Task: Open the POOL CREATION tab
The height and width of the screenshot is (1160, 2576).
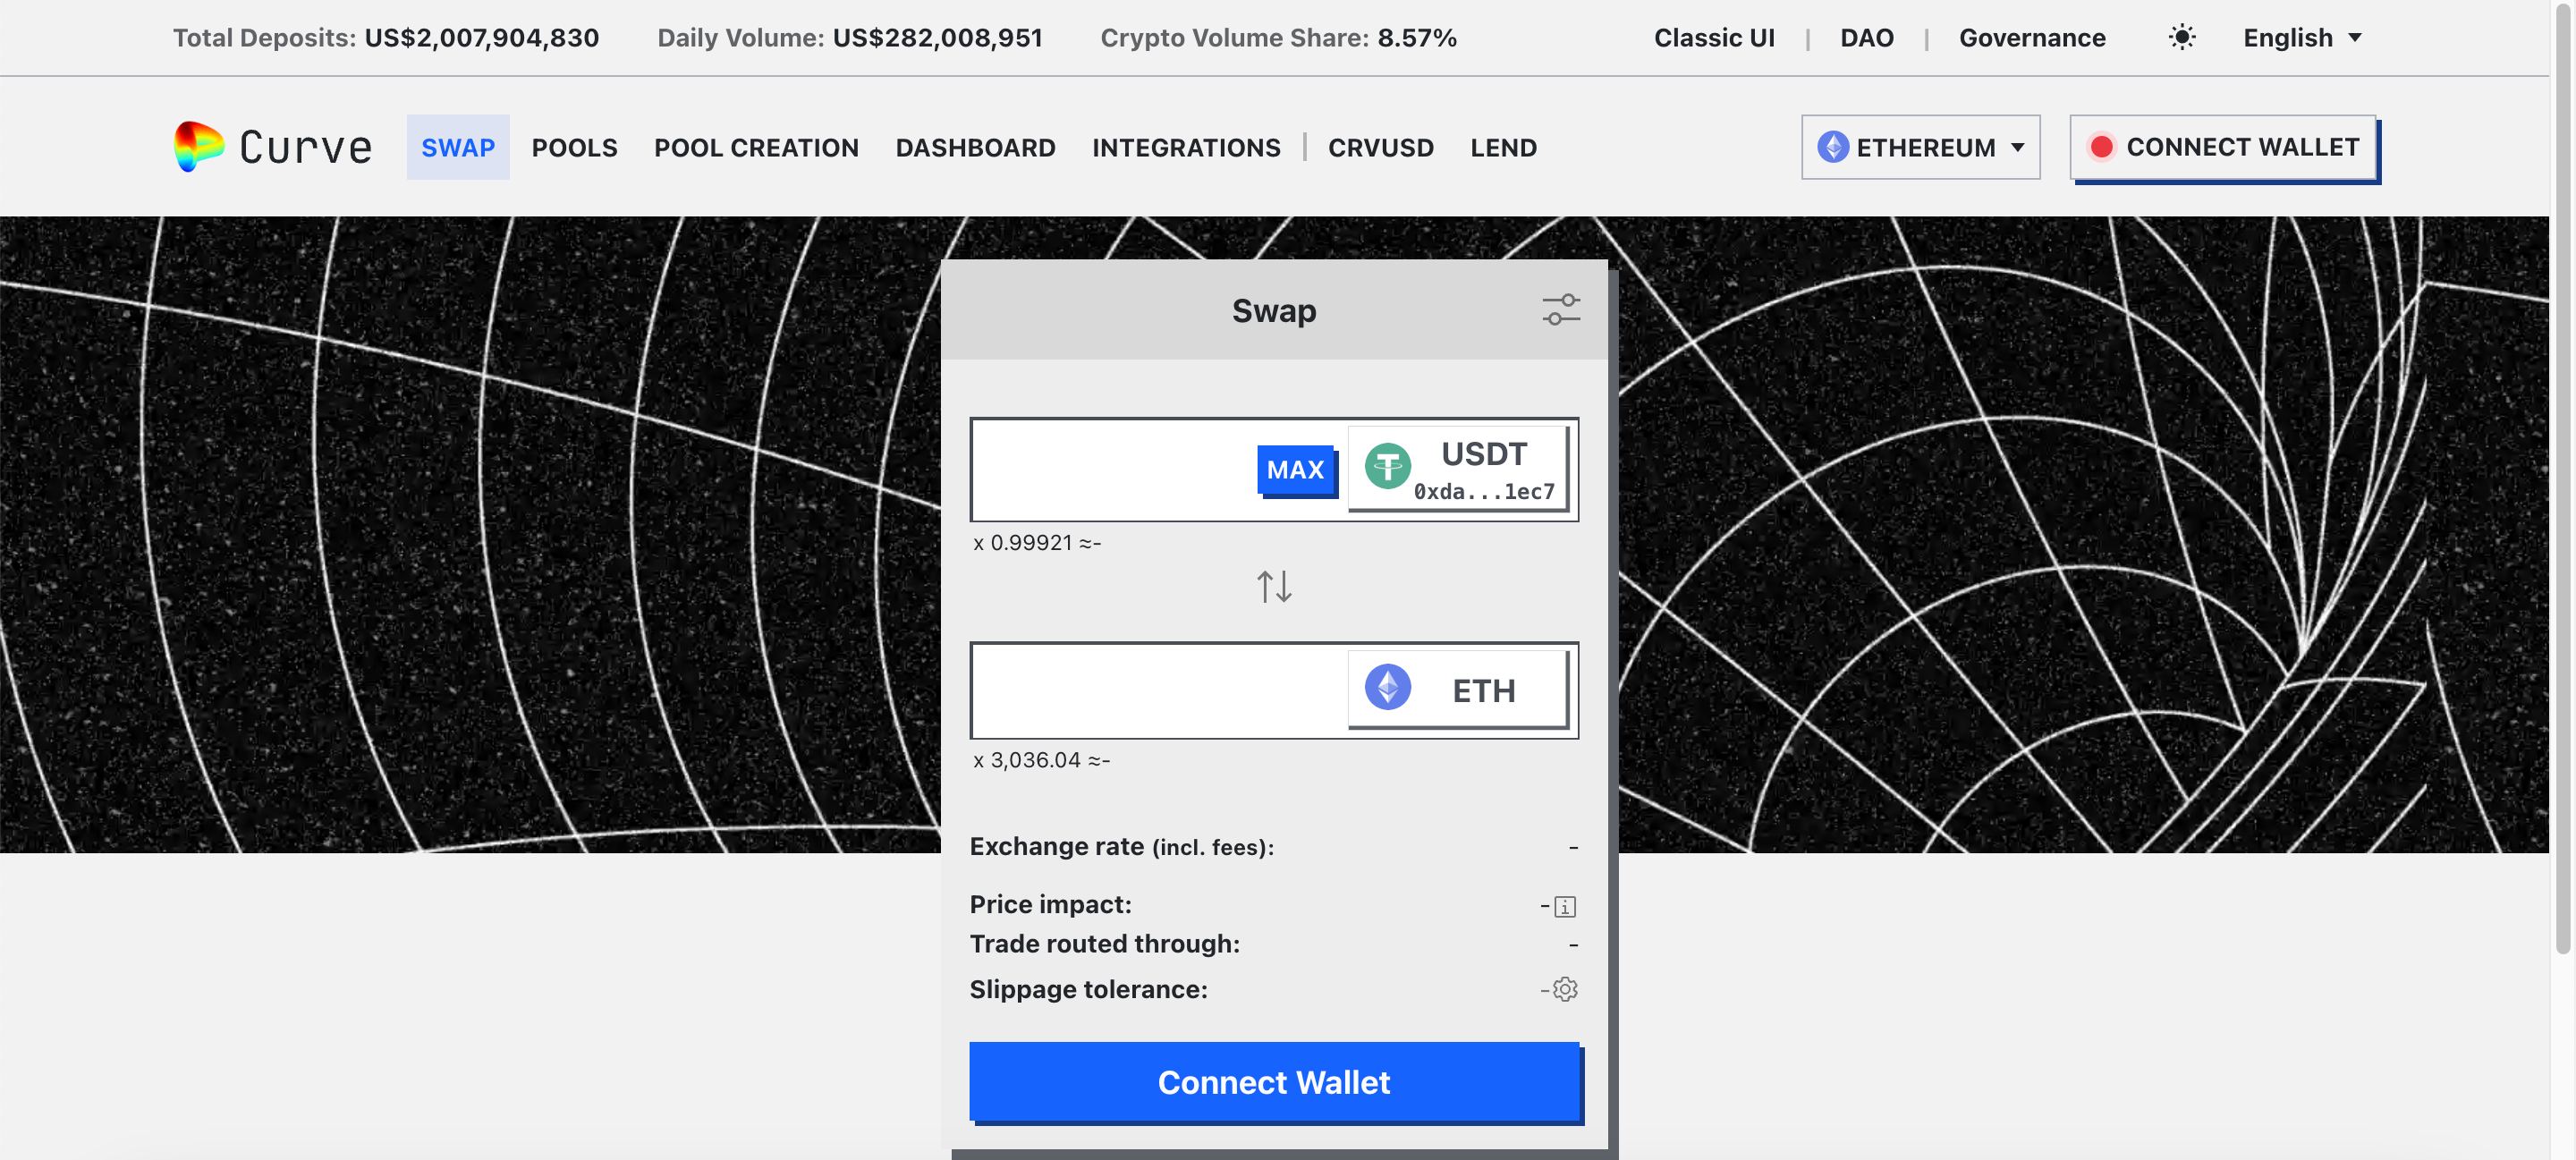Action: (756, 148)
